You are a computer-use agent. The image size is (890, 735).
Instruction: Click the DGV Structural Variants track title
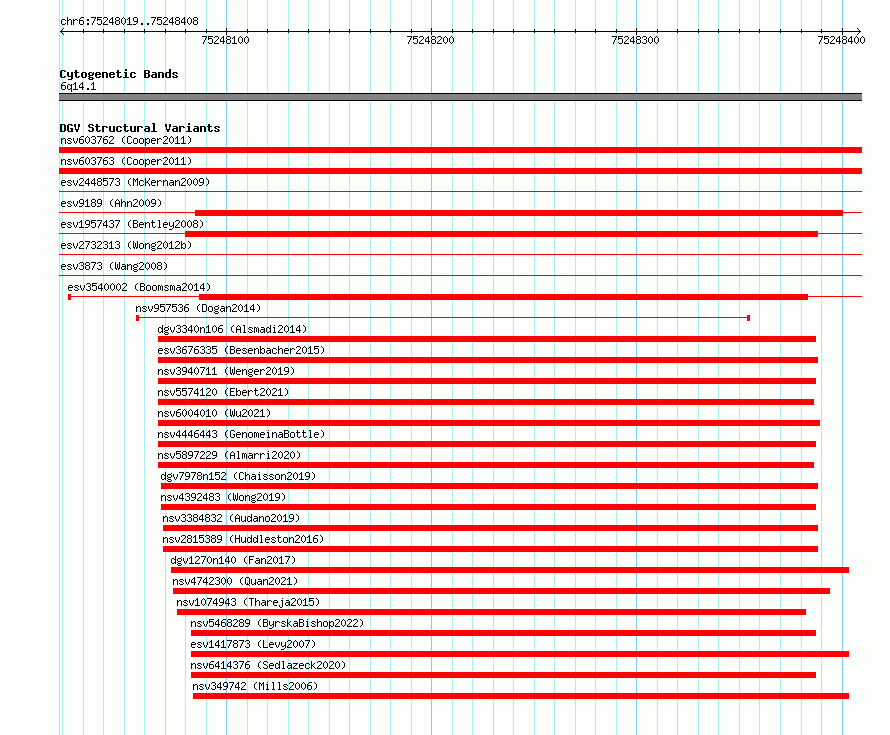(140, 128)
